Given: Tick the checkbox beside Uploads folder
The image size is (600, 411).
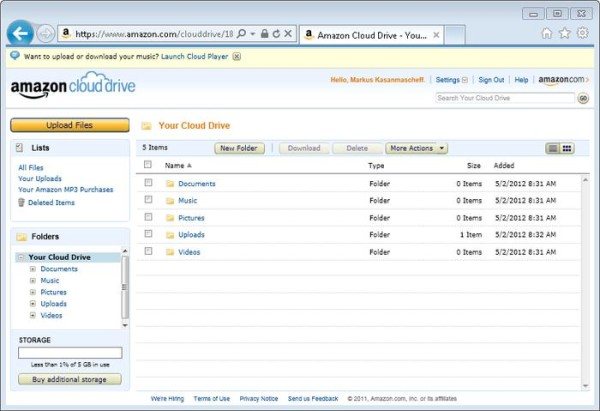Looking at the screenshot, I should (148, 234).
